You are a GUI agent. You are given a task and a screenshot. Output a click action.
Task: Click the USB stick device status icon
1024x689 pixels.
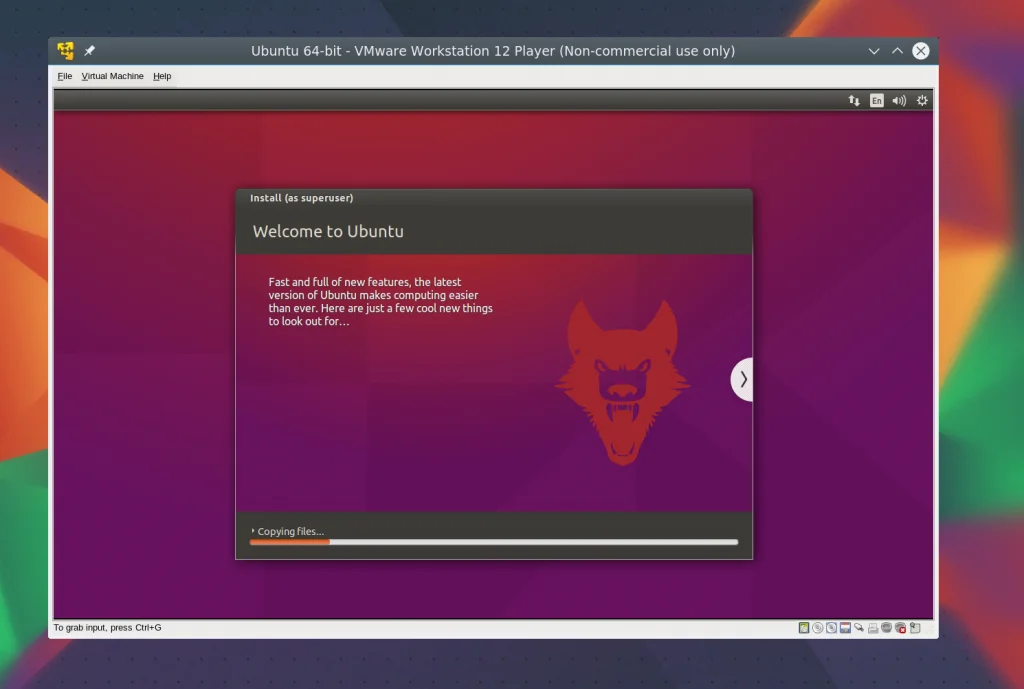(859, 628)
